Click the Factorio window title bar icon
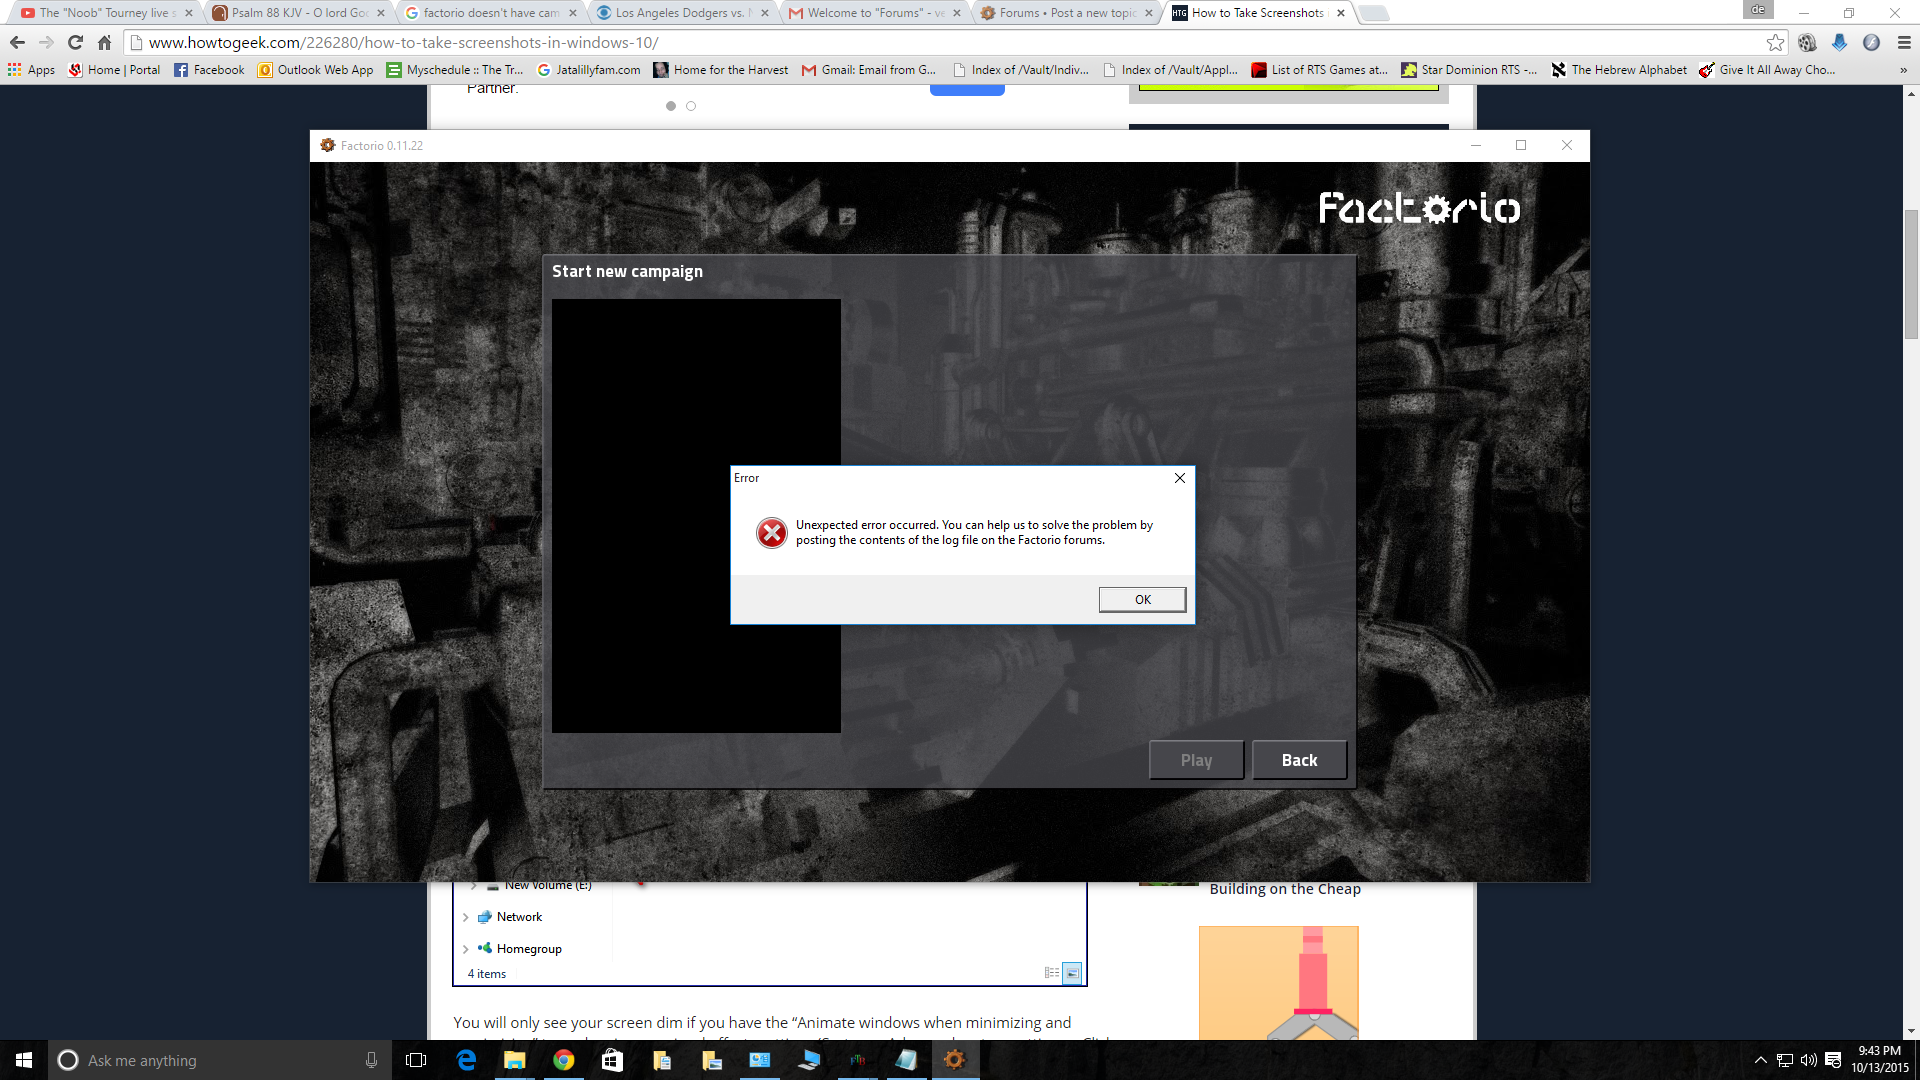Image resolution: width=1920 pixels, height=1080 pixels. (327, 145)
